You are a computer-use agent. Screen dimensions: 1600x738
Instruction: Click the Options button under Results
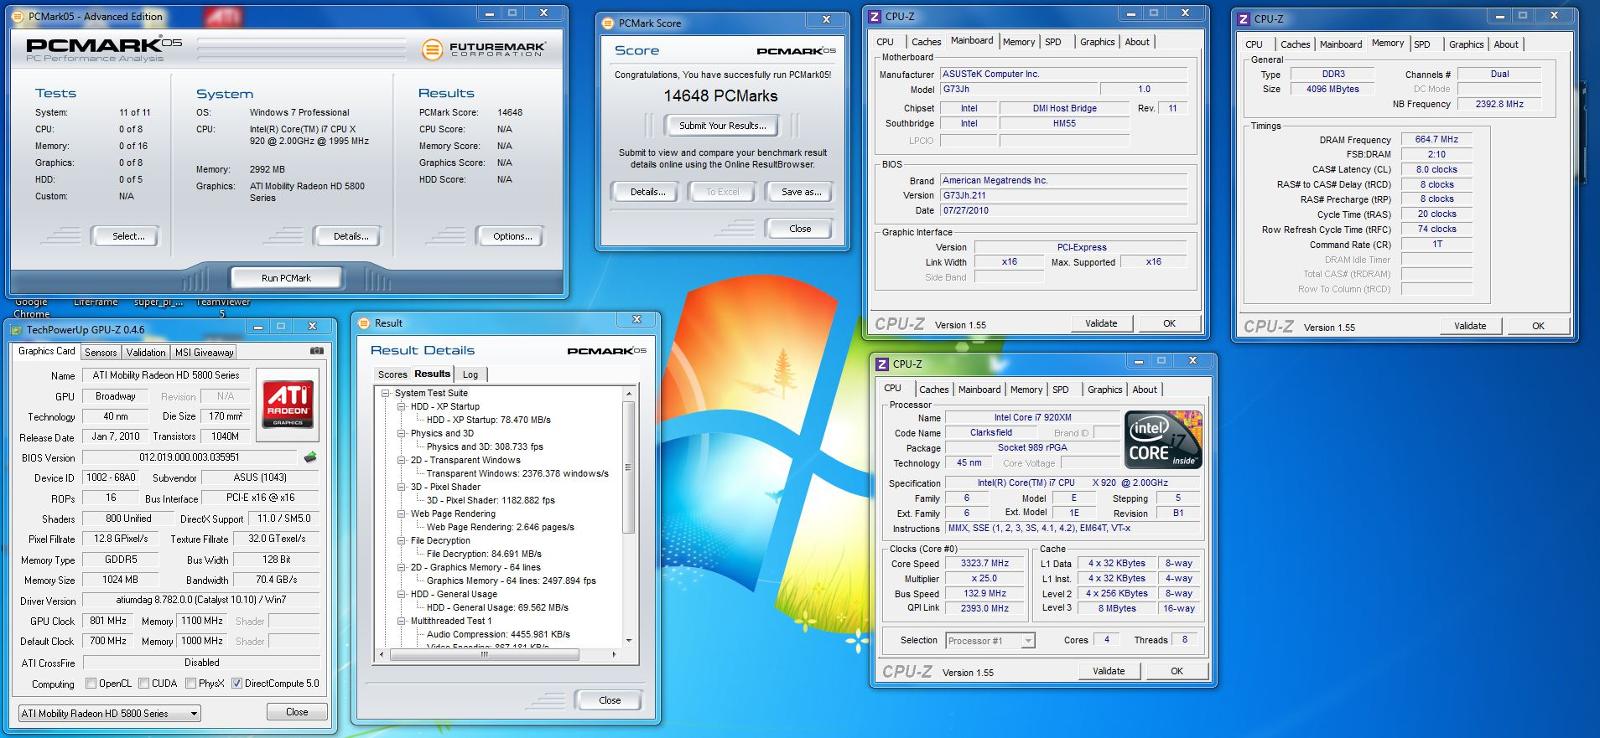(x=512, y=236)
